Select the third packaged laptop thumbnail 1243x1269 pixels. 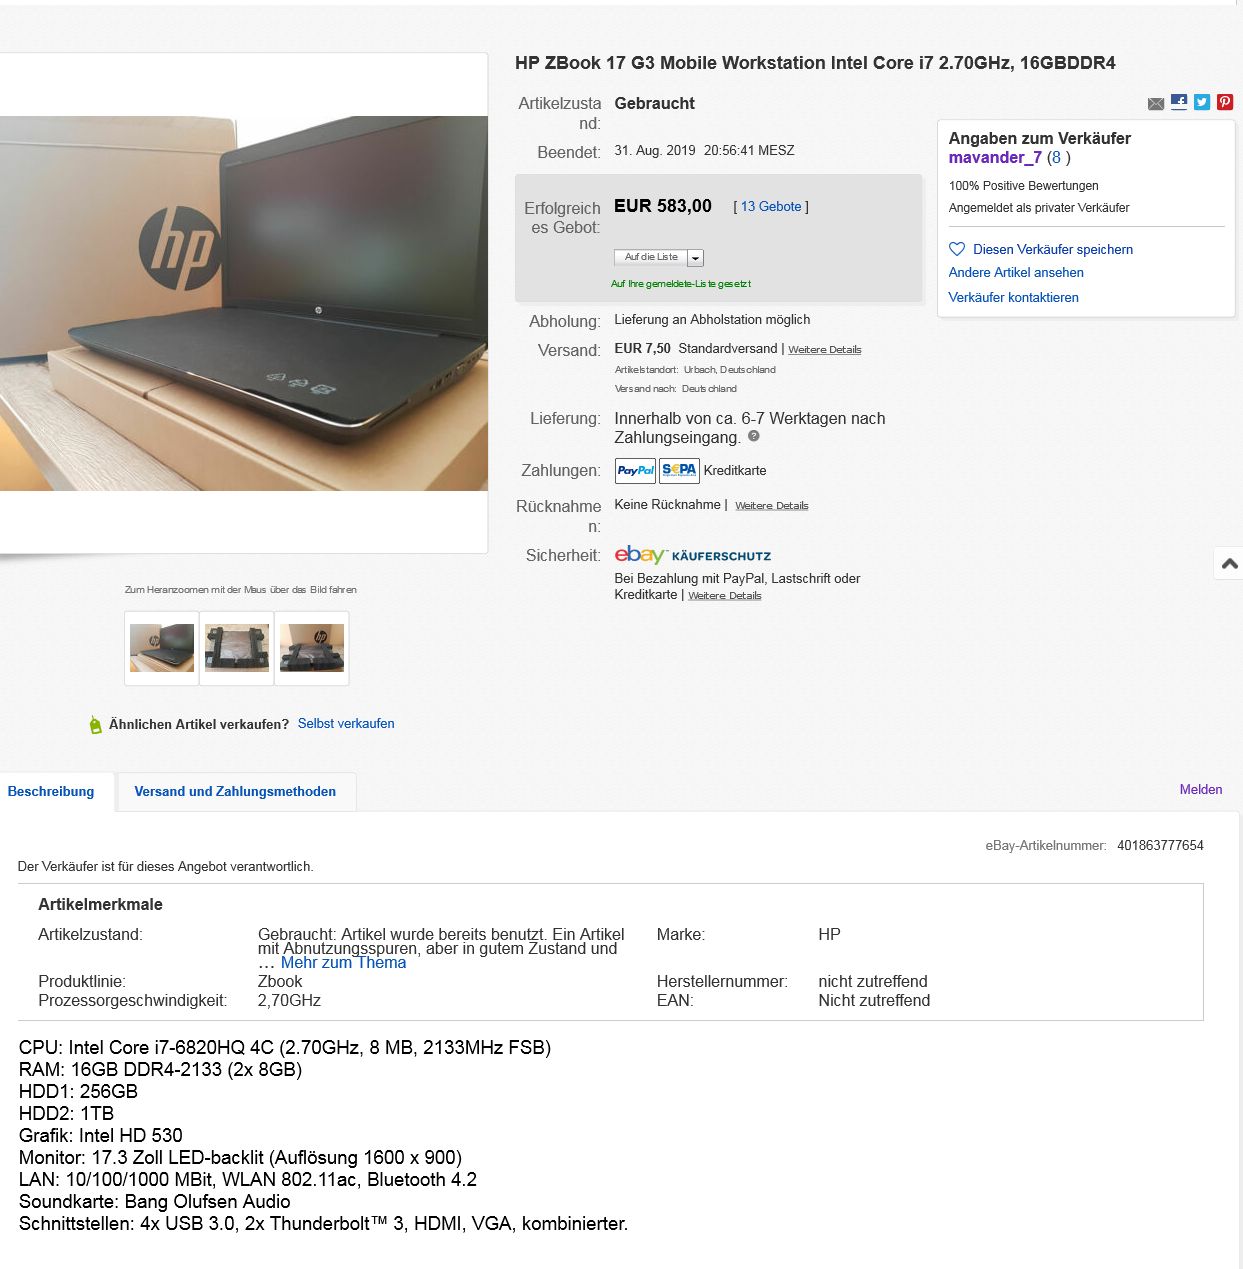coord(312,648)
